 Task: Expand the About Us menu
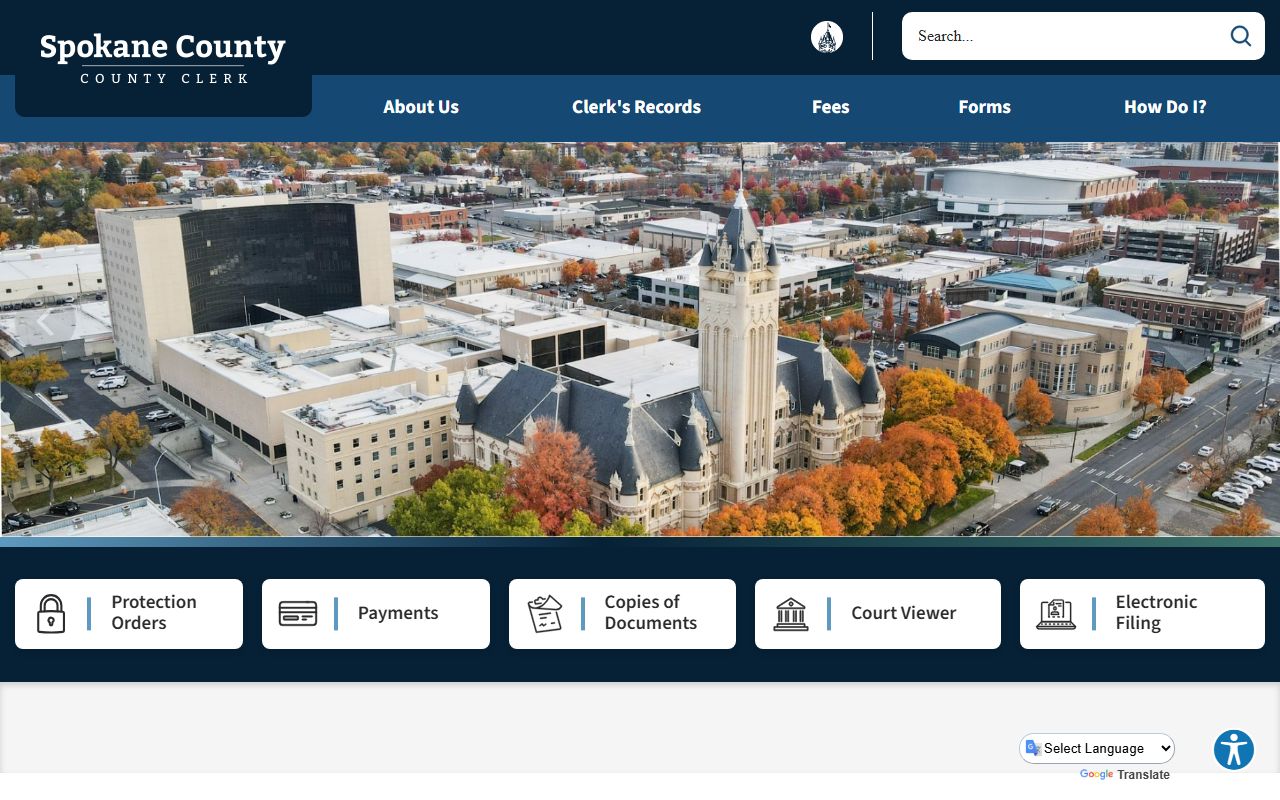point(421,107)
